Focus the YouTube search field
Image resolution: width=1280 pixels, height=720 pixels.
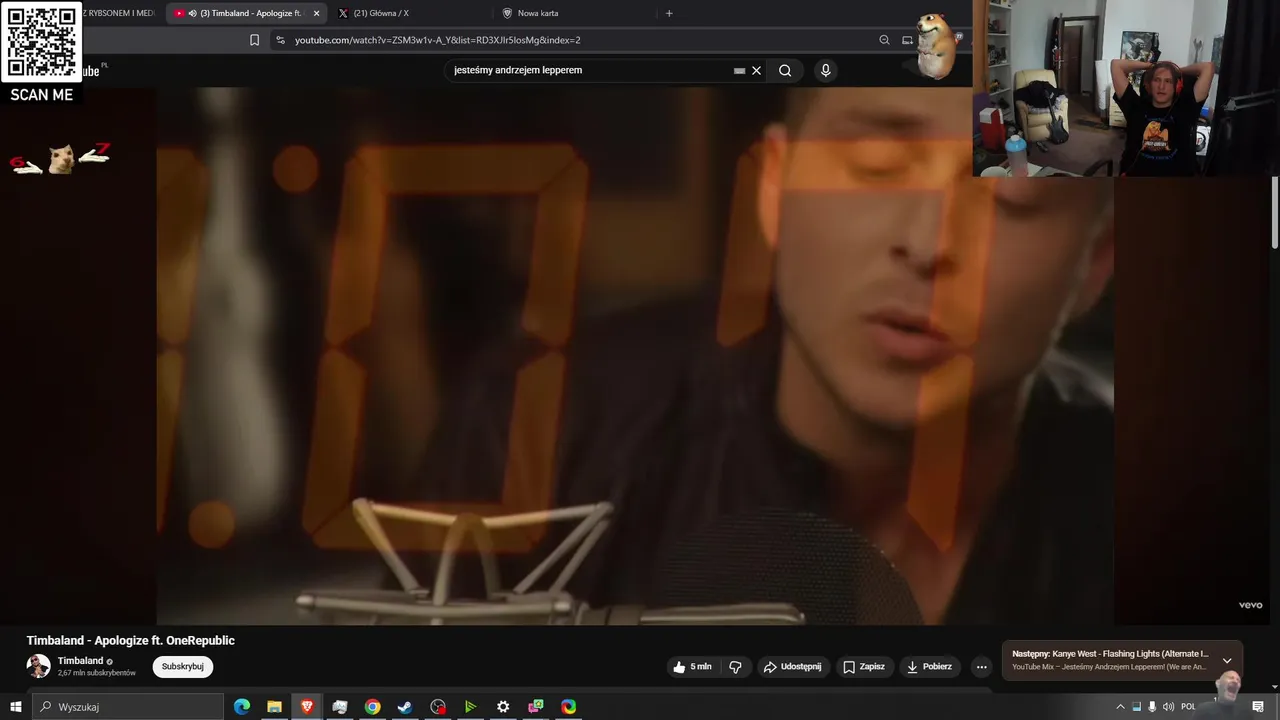pos(590,70)
